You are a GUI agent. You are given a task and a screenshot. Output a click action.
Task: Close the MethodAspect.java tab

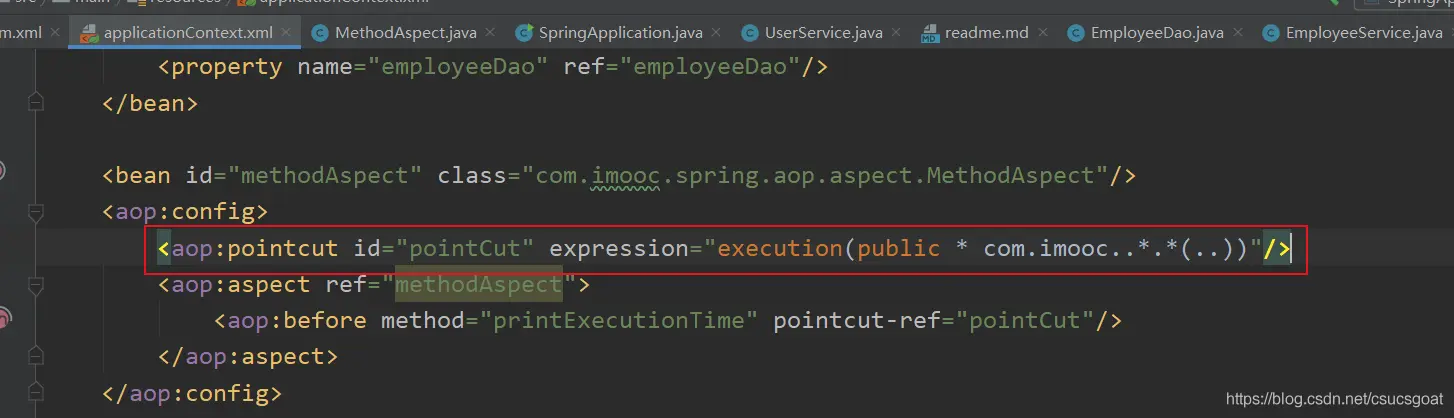(492, 32)
